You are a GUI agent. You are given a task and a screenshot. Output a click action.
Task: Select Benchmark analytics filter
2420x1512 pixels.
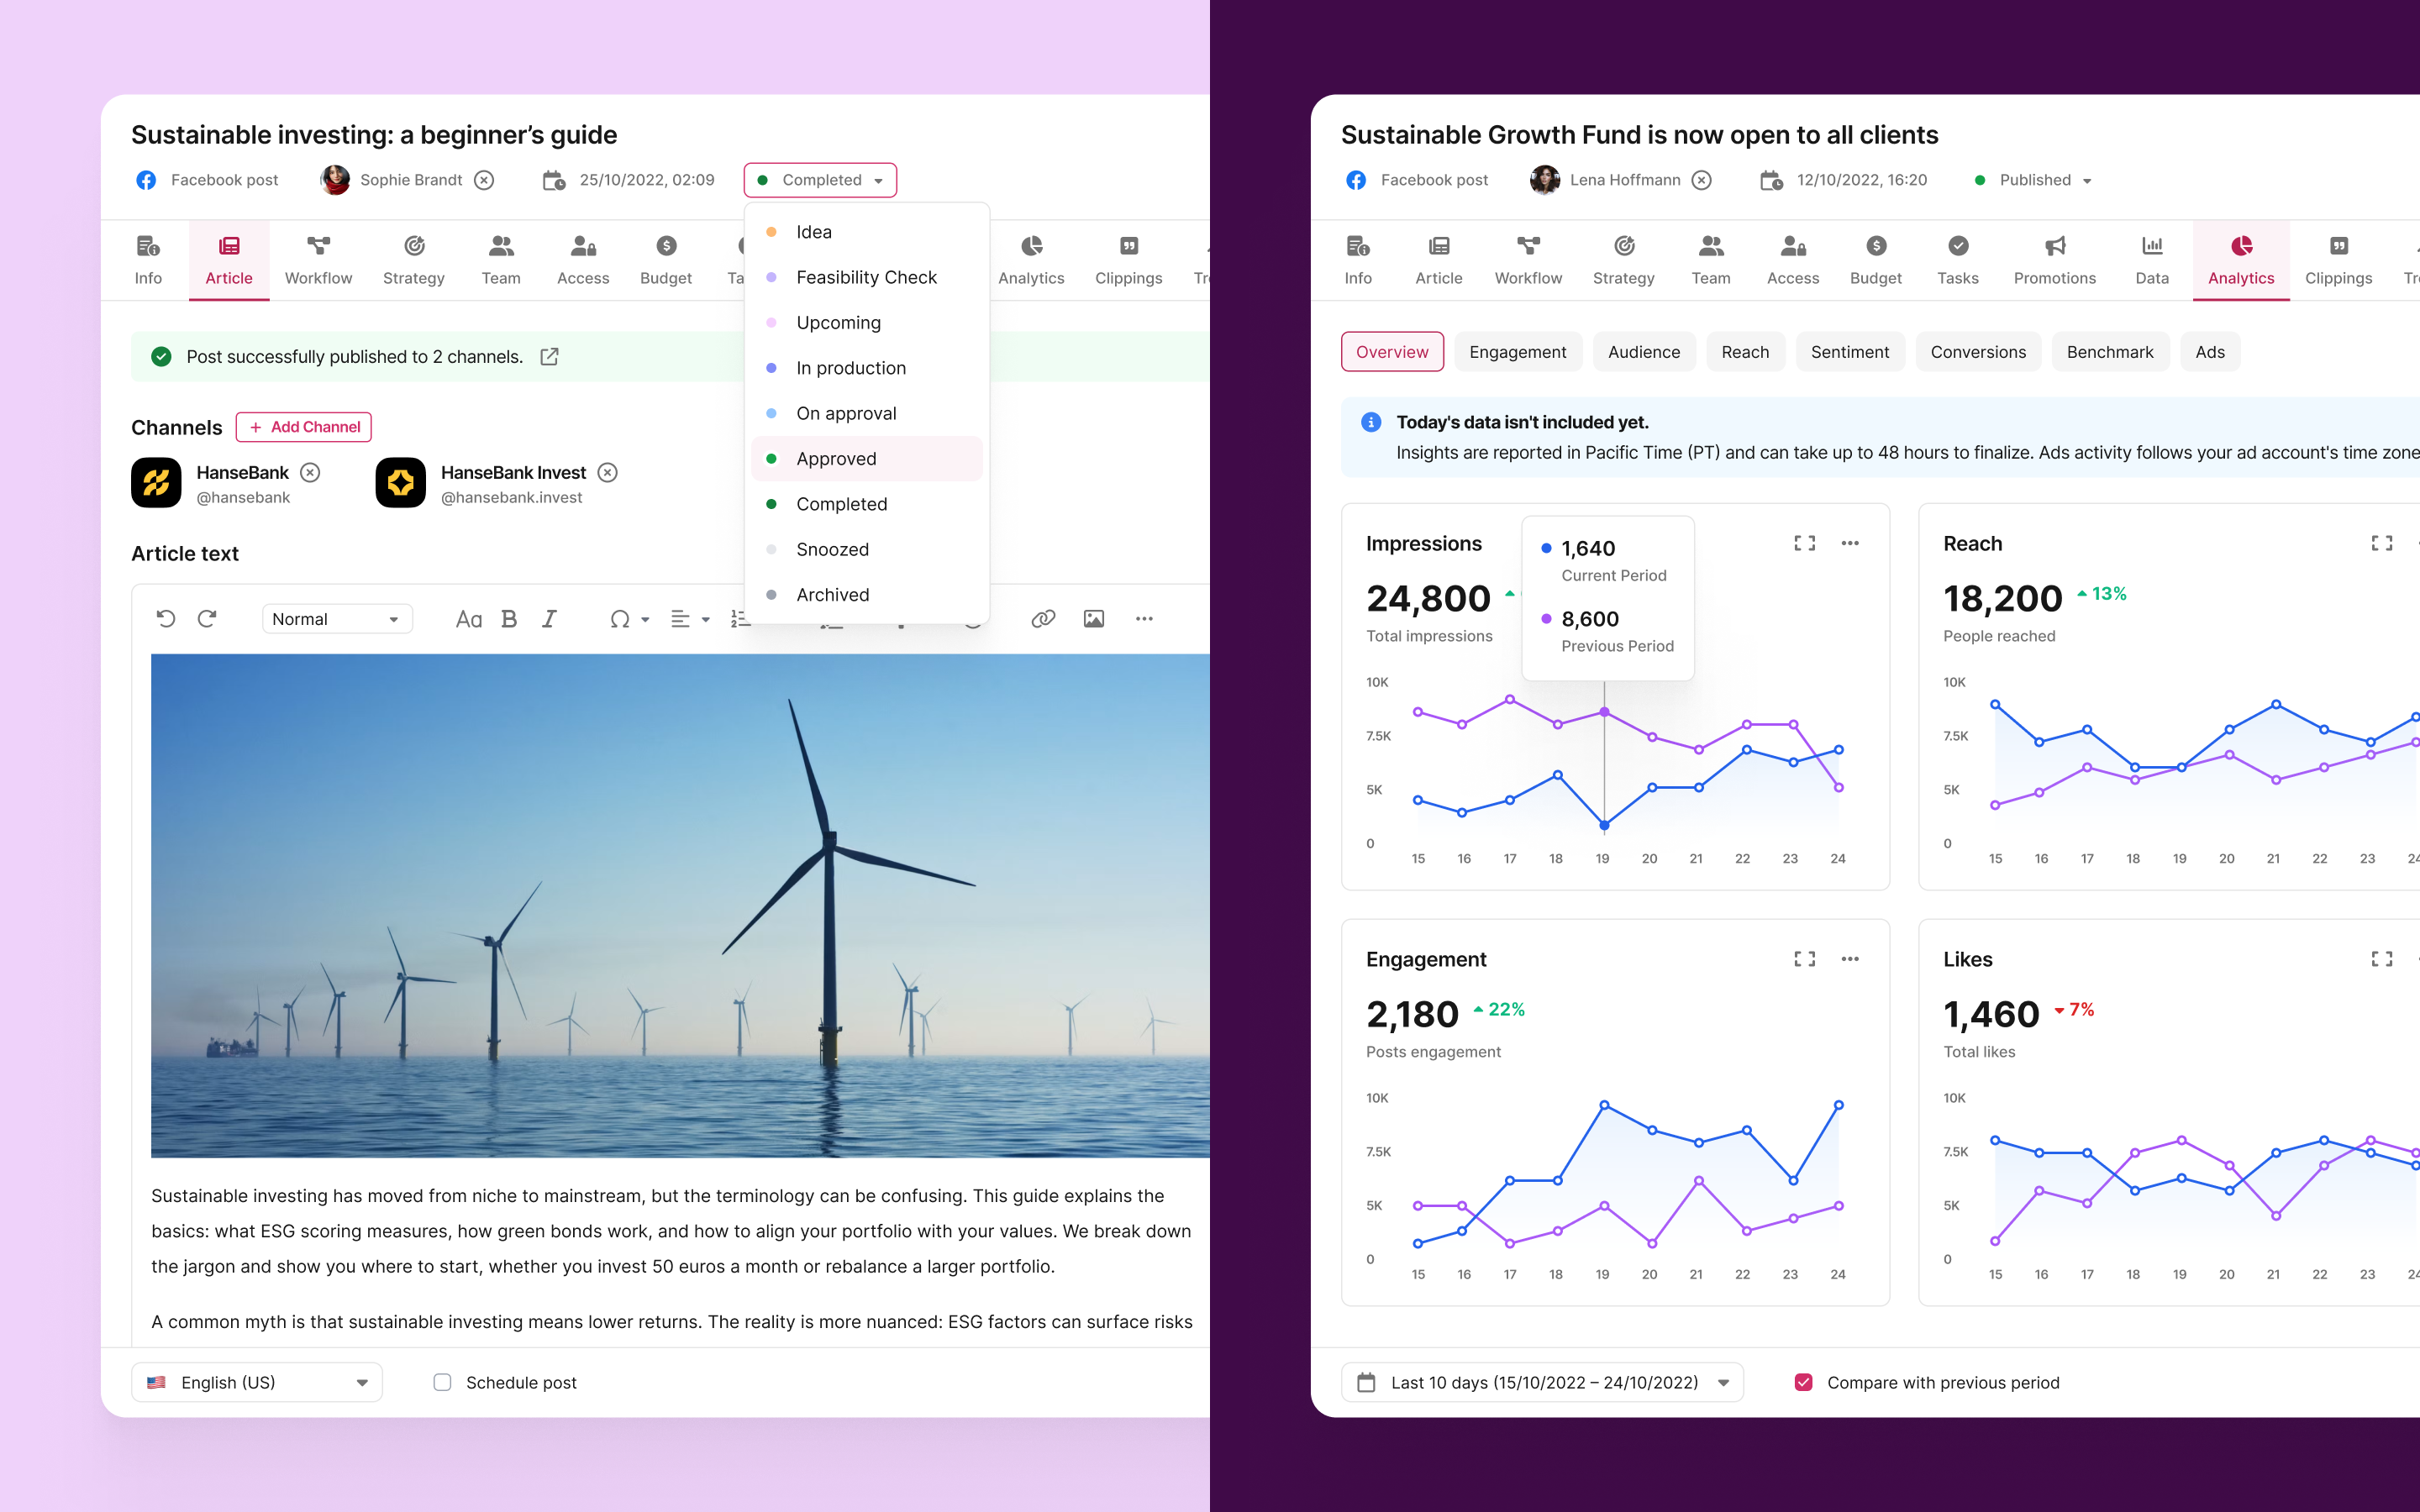pyautogui.click(x=2110, y=352)
